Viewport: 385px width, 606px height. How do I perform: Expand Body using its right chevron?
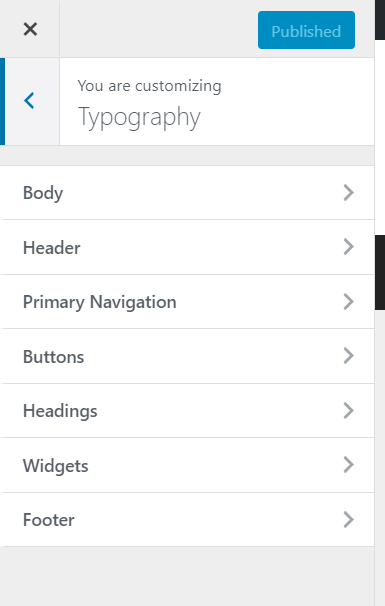349,192
